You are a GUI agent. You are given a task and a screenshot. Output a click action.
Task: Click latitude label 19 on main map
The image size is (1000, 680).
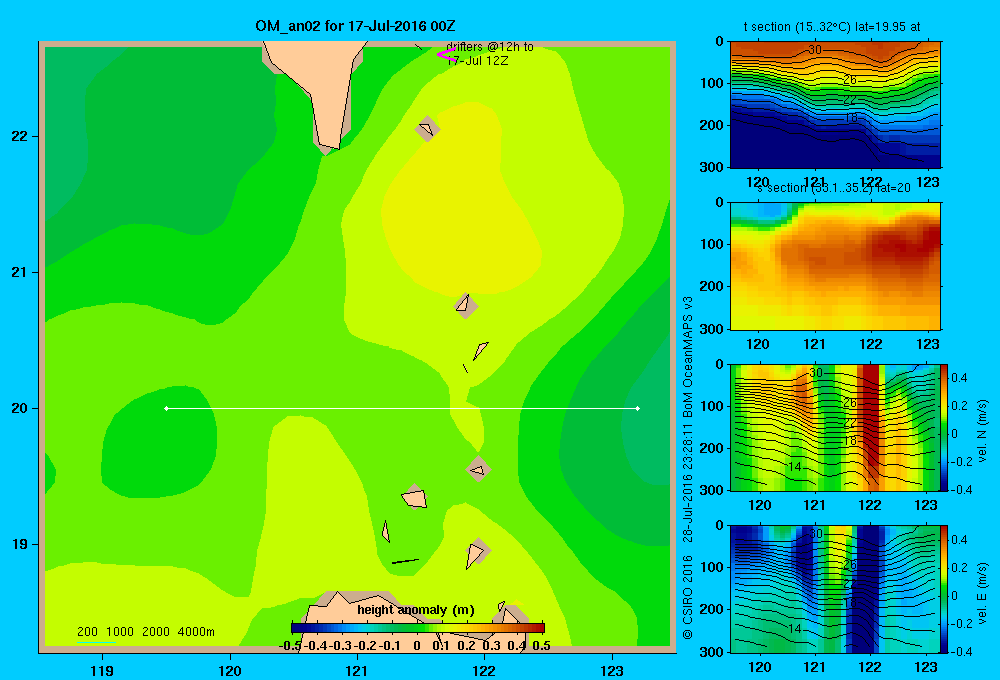coord(20,544)
